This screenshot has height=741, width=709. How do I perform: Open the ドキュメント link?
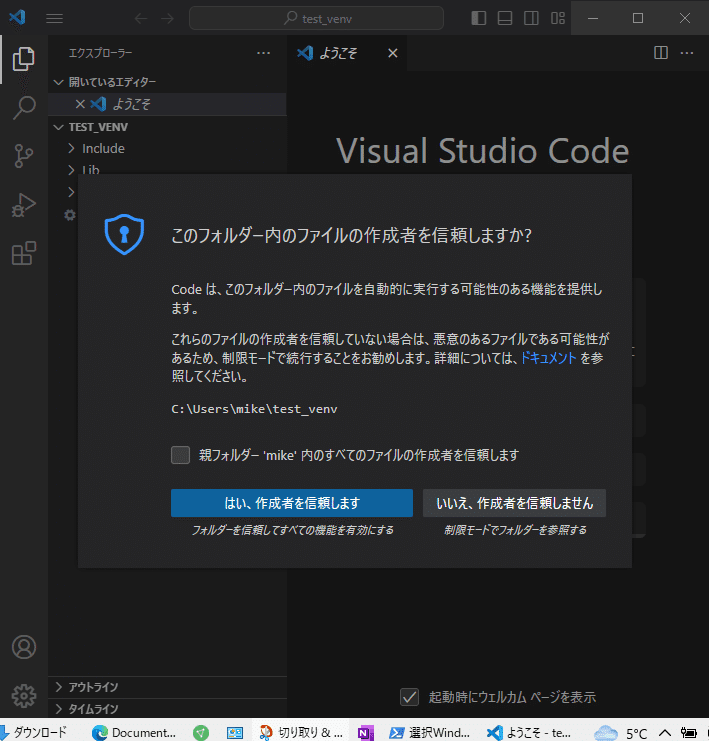(548, 358)
